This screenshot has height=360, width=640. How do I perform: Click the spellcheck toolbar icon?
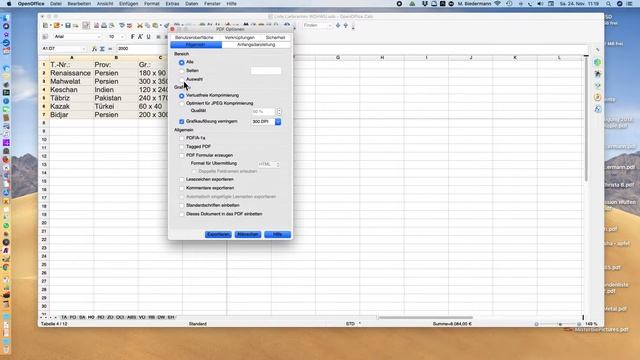click(122, 25)
